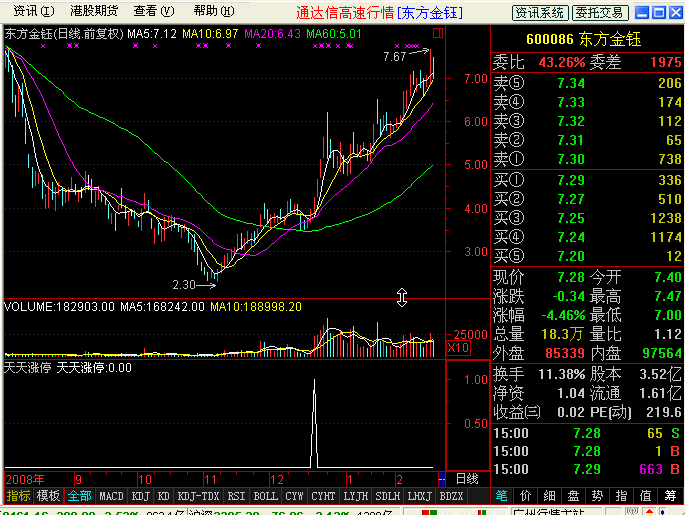The width and height of the screenshot is (685, 515).
Task: Select the 势 trend tab
Action: pos(598,496)
